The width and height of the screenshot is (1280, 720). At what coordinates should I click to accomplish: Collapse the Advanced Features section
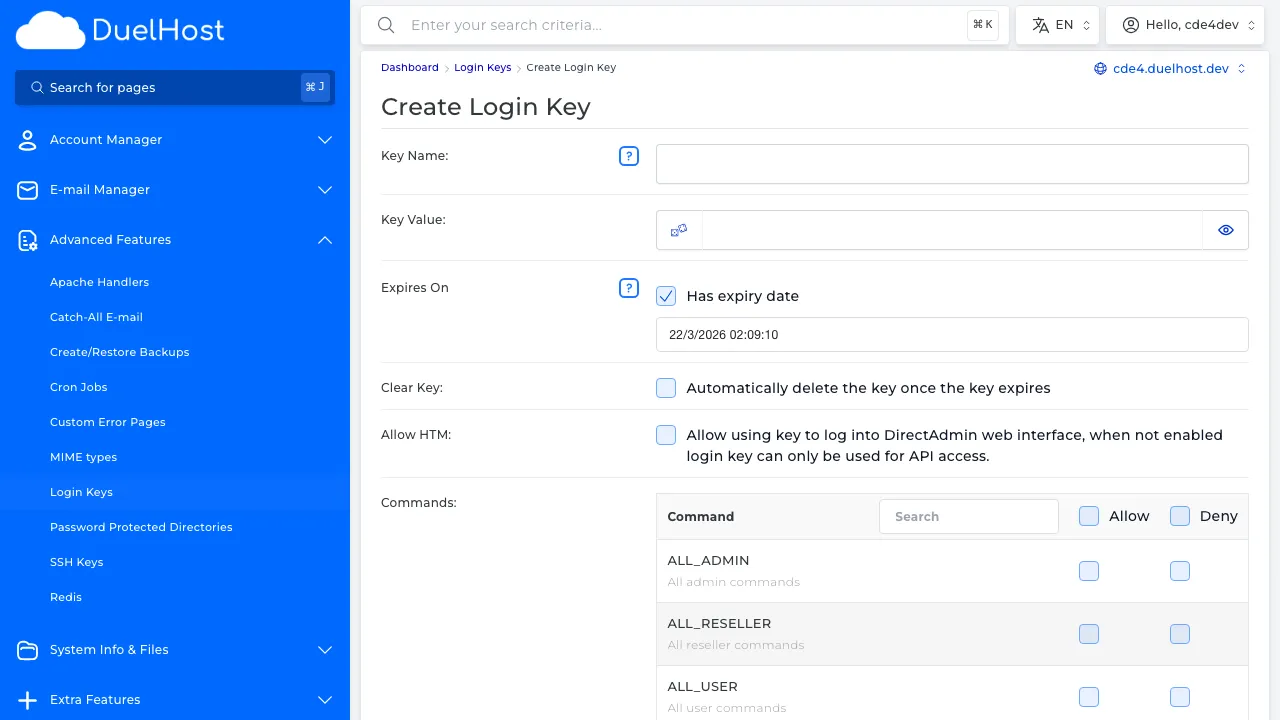coord(324,240)
